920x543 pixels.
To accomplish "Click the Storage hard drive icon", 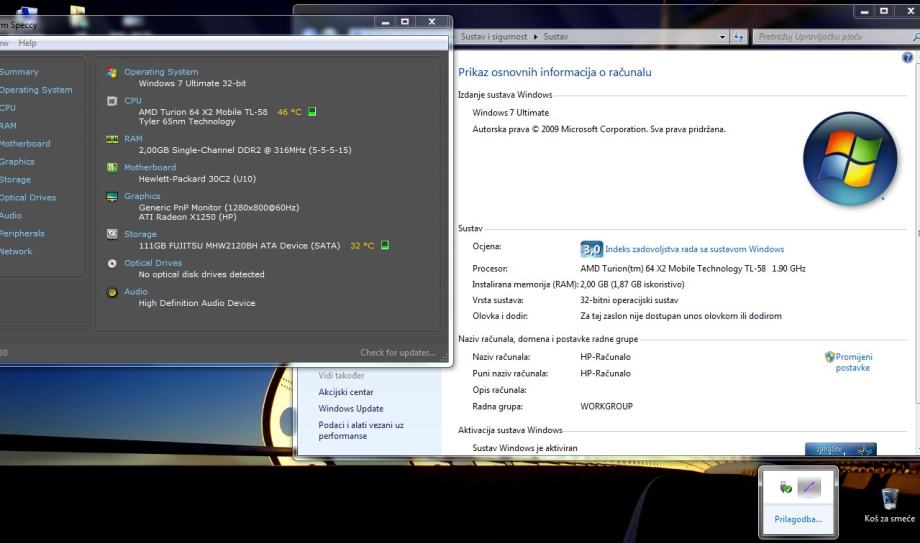I will tap(112, 234).
